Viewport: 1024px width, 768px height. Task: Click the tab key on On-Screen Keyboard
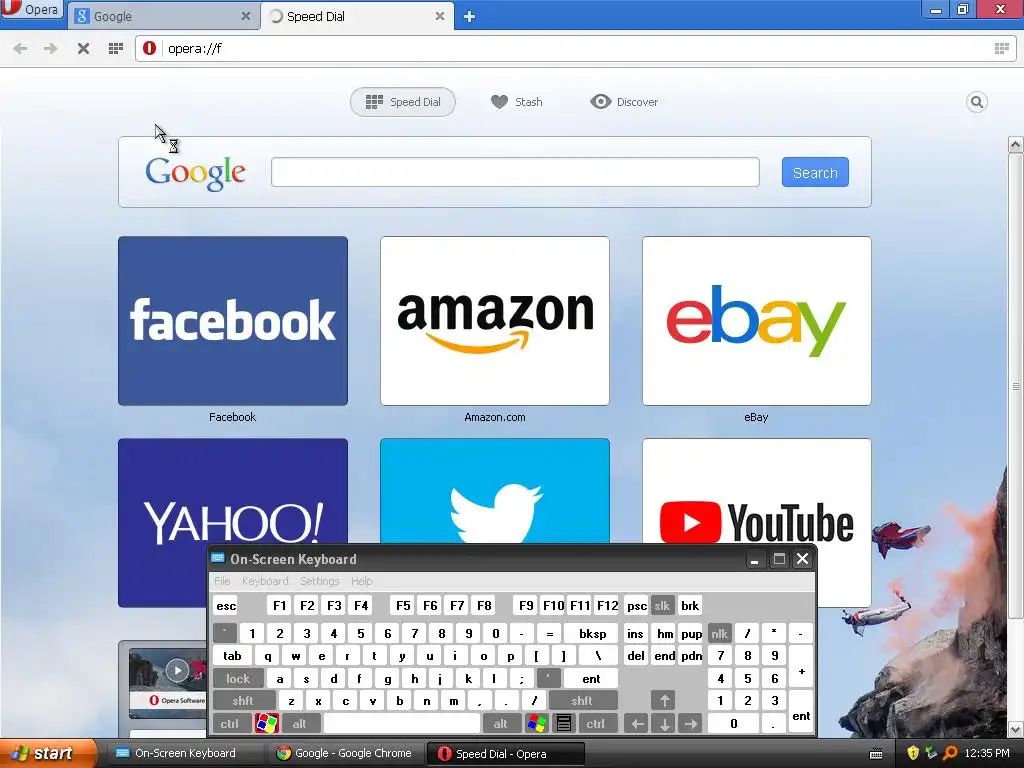232,656
